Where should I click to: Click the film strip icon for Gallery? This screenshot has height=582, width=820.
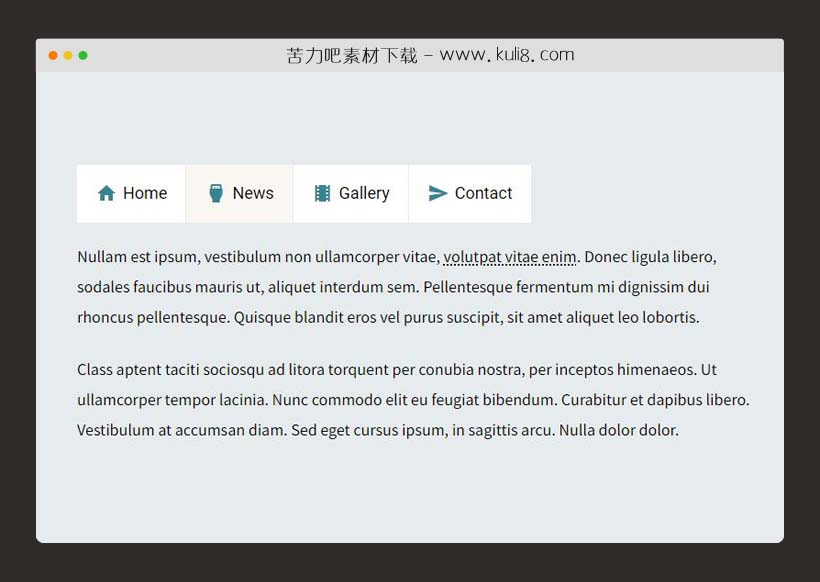322,193
